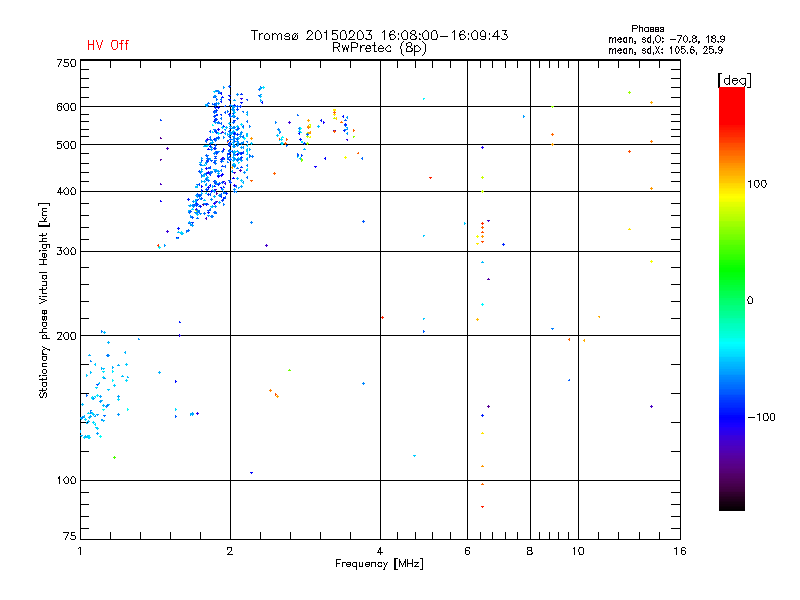This screenshot has width=800, height=600.
Task: Click the y-axis tick label '200'
Action: click(66, 336)
